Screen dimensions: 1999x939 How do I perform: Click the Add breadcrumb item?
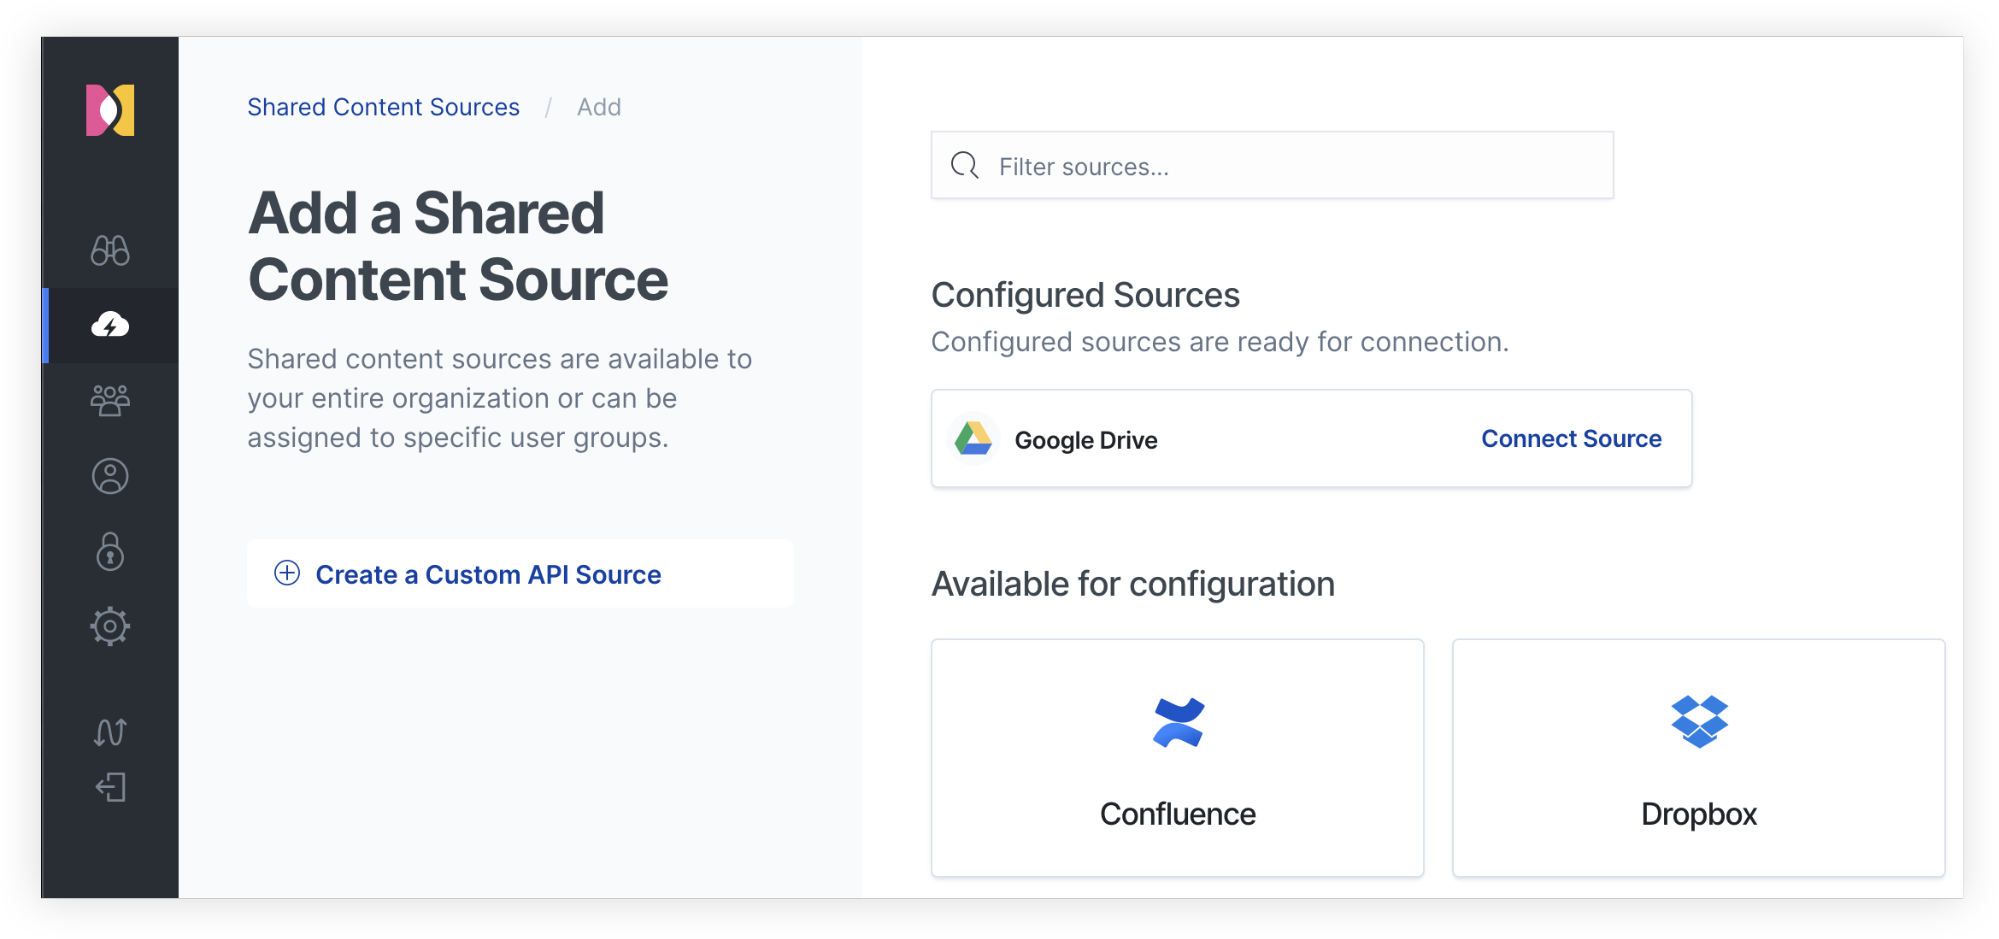(599, 107)
